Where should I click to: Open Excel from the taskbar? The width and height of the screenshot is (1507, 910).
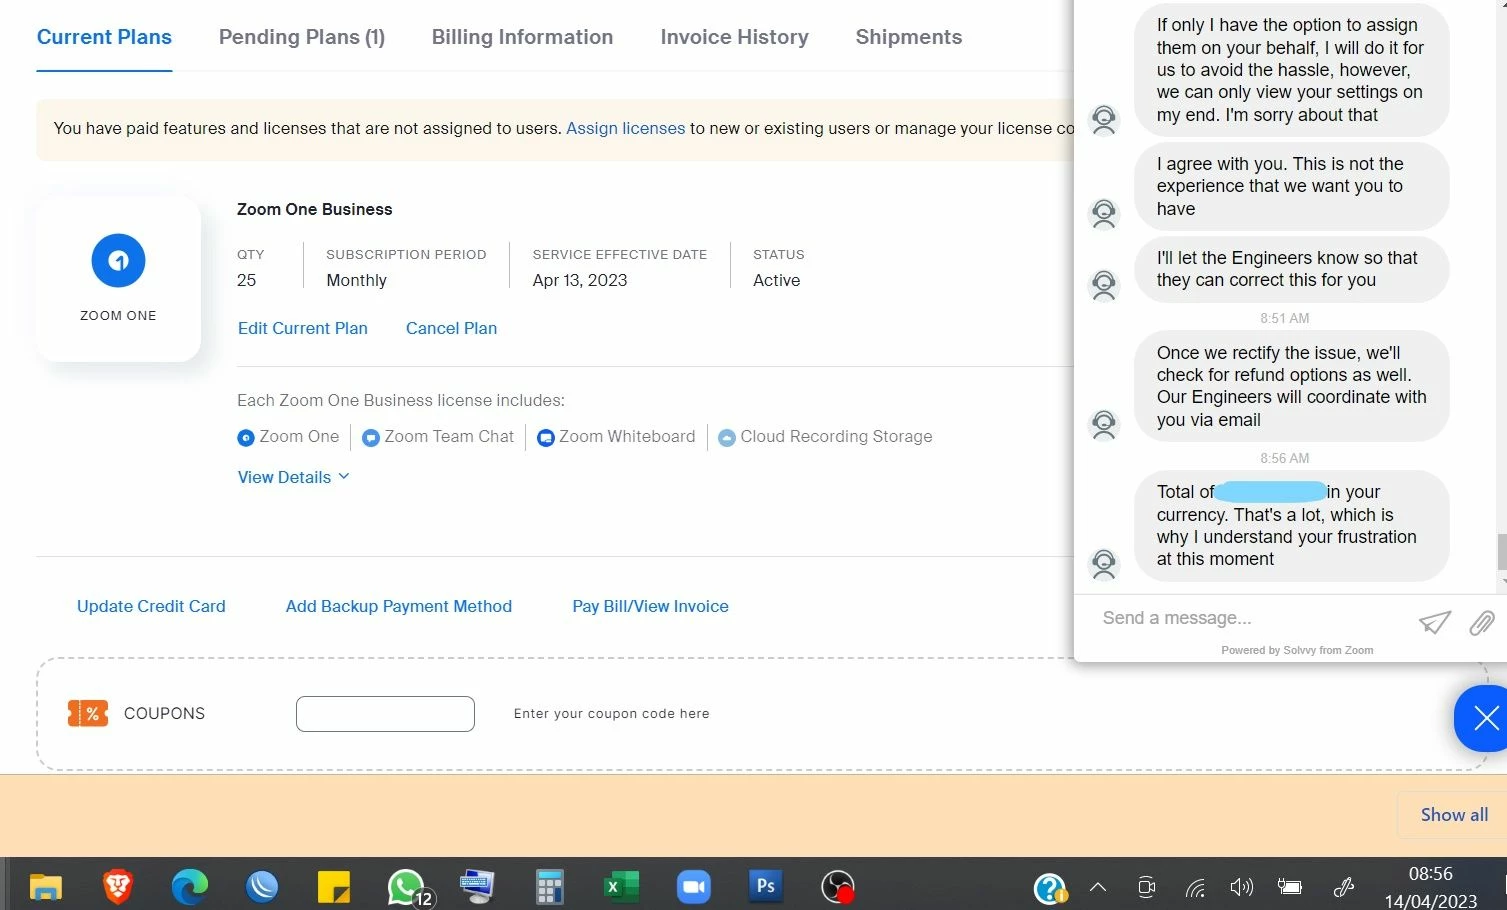(x=621, y=887)
